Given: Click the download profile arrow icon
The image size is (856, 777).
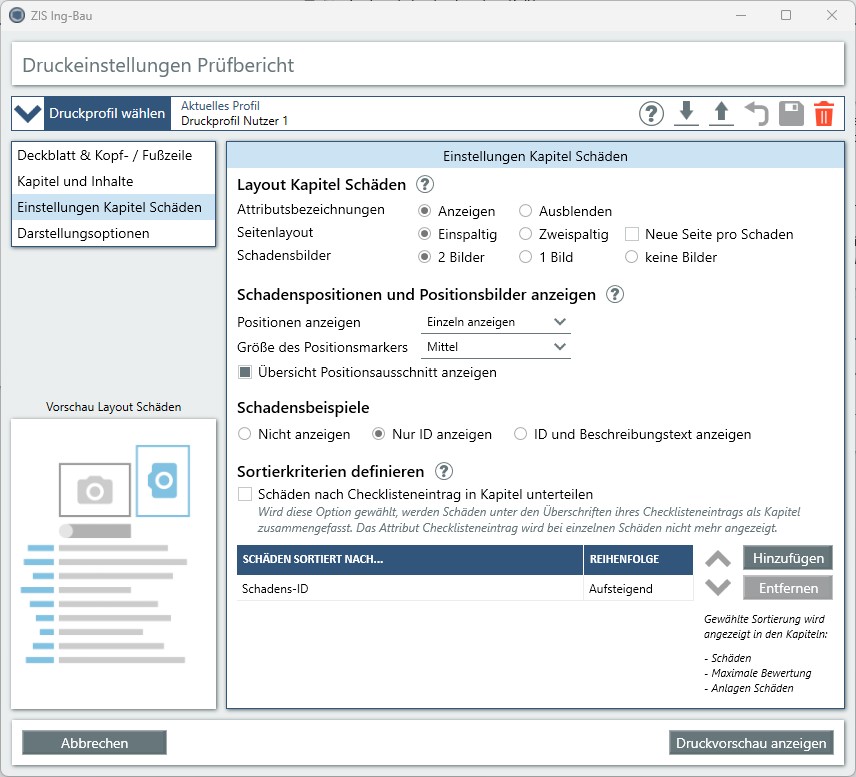Looking at the screenshot, I should 686,114.
